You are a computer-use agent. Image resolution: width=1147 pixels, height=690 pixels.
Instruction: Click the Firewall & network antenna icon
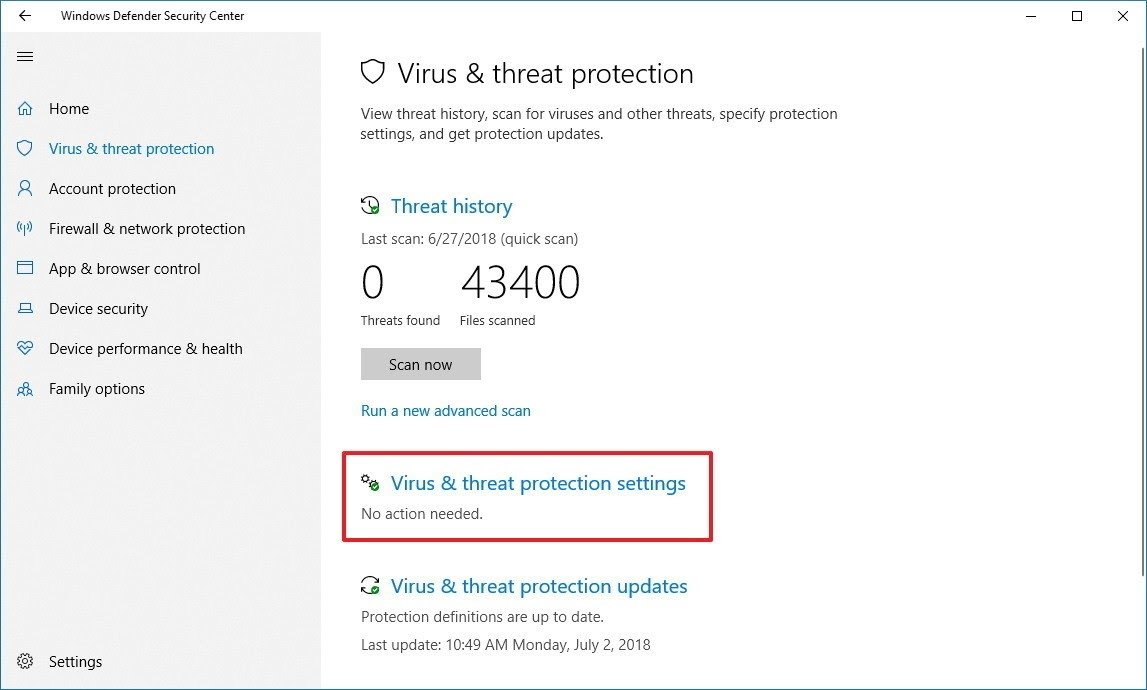point(25,228)
